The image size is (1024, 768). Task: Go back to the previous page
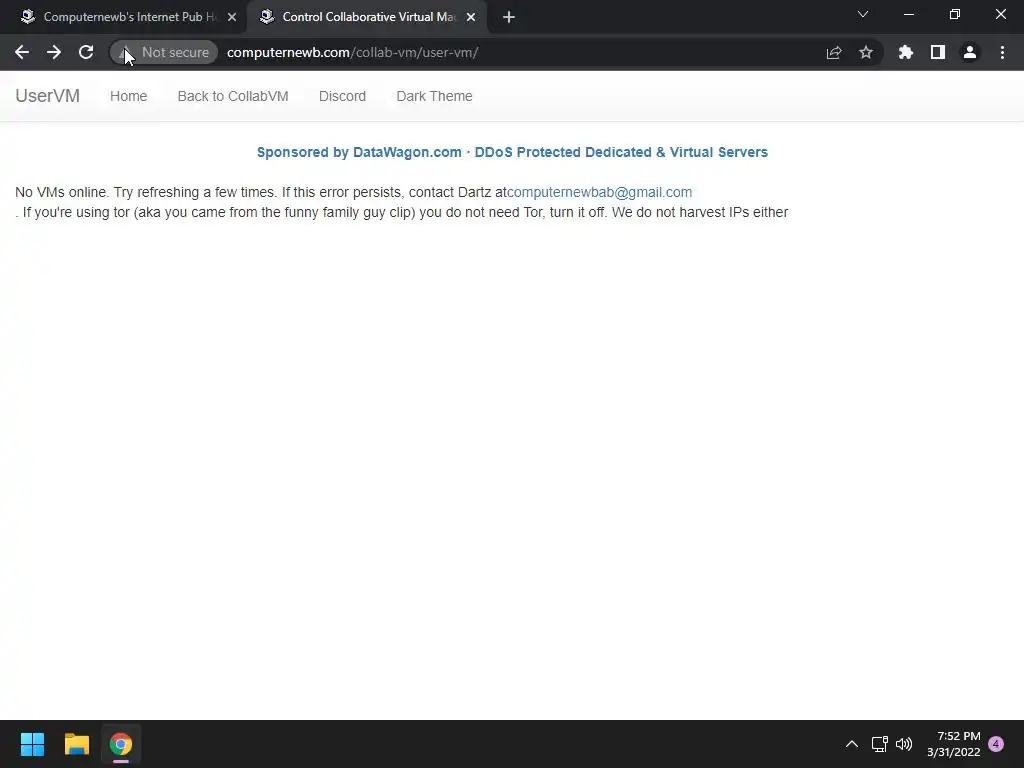coord(22,52)
